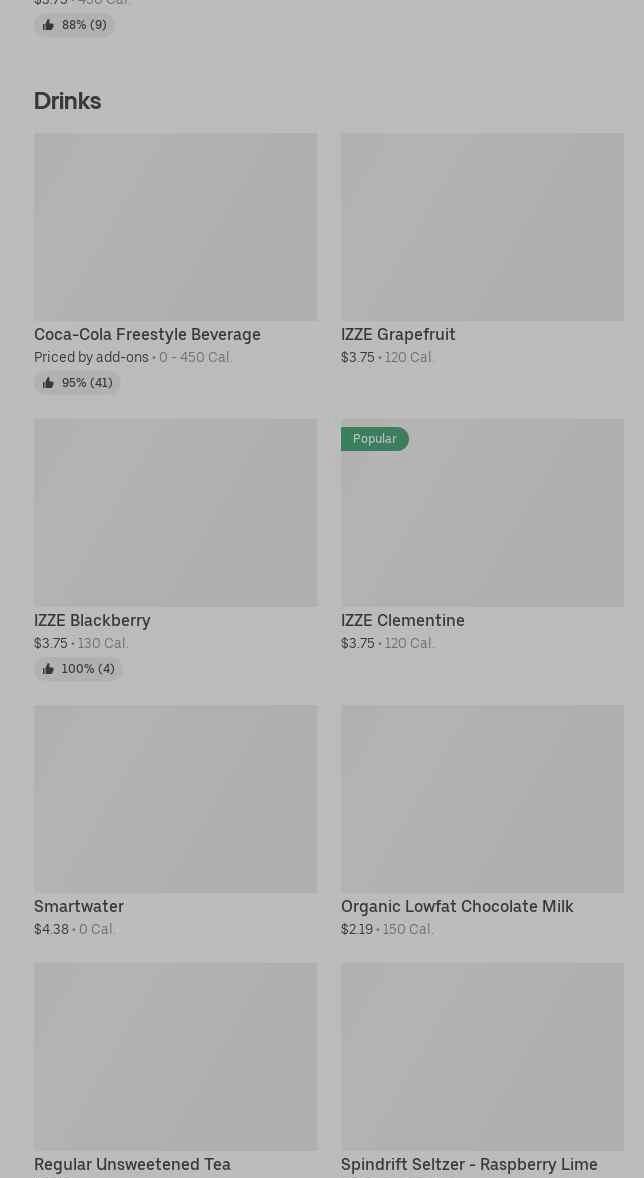Image resolution: width=644 pixels, height=1178 pixels.
Task: Click the IZZE Grapefruit item name
Action: [x=398, y=335]
